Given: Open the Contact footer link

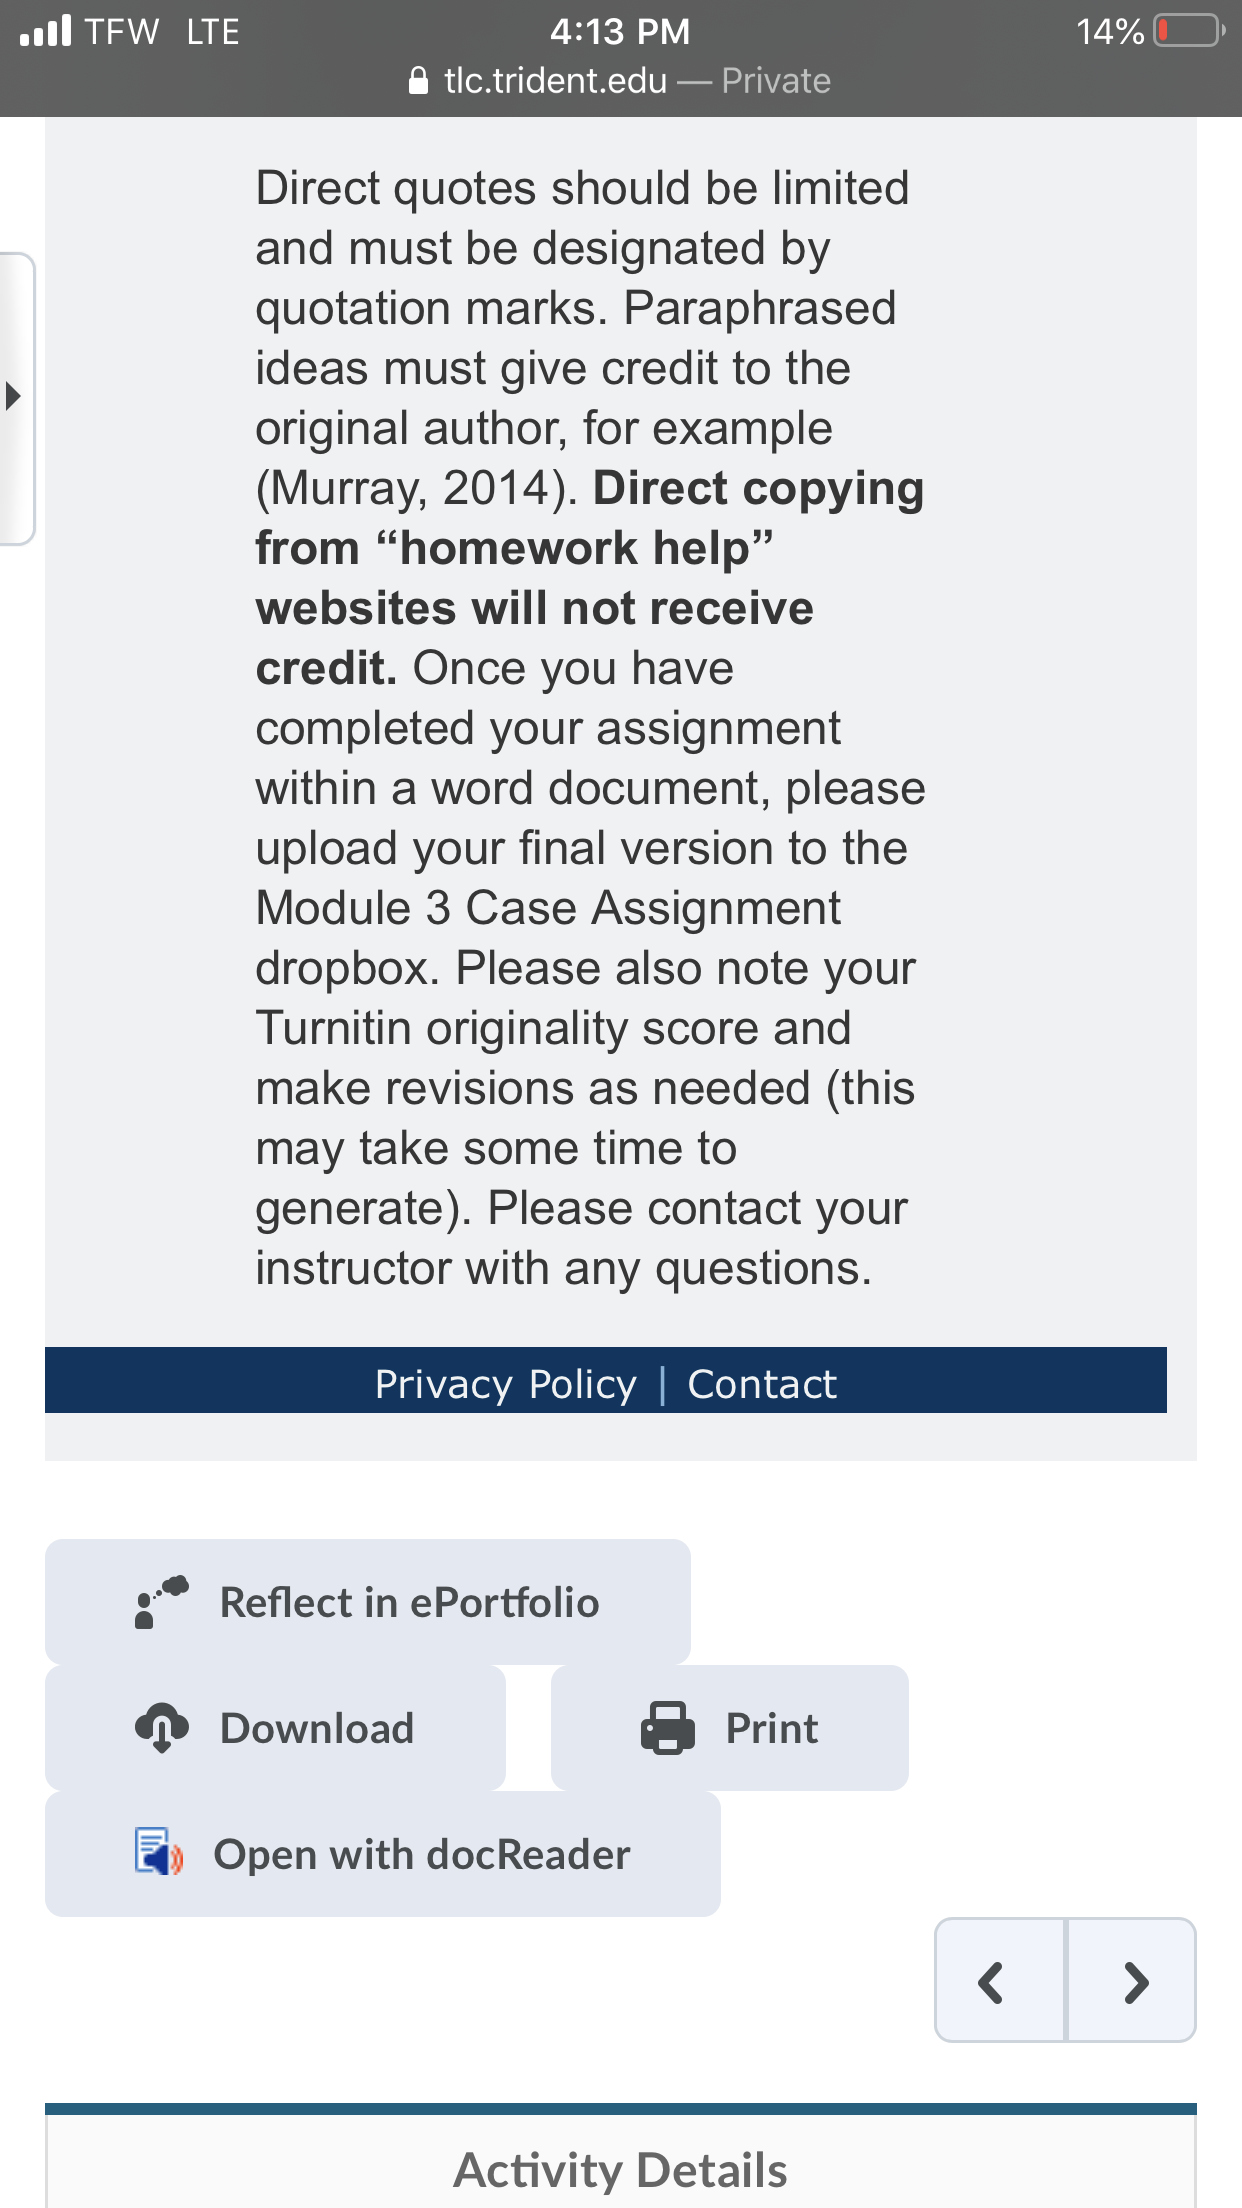Looking at the screenshot, I should pos(762,1384).
